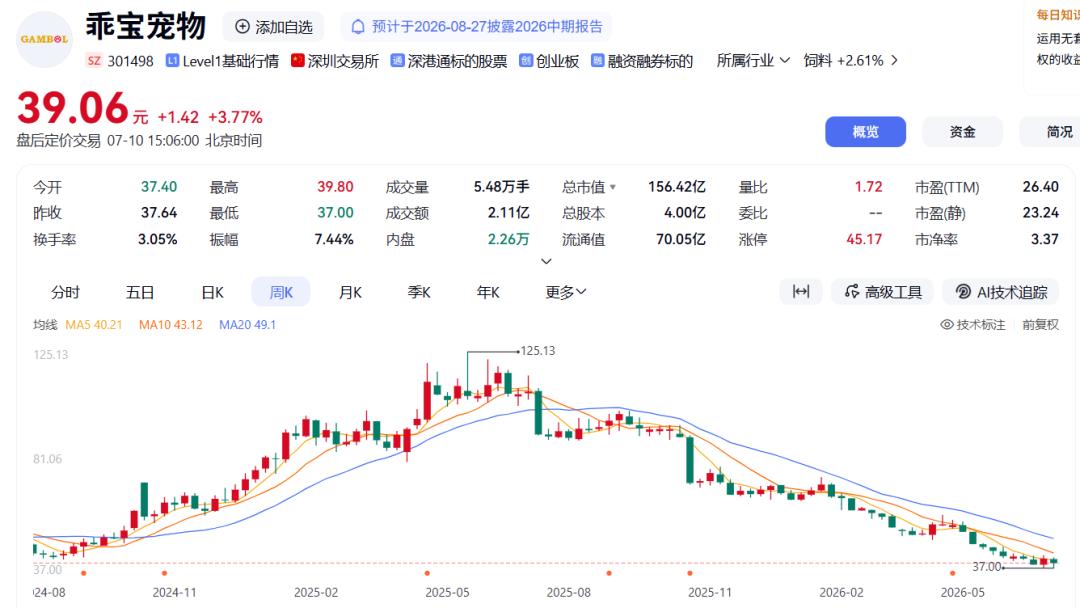Click the 成交量 value 5.48万手
Image resolution: width=1080 pixels, height=608 pixels.
(501, 187)
